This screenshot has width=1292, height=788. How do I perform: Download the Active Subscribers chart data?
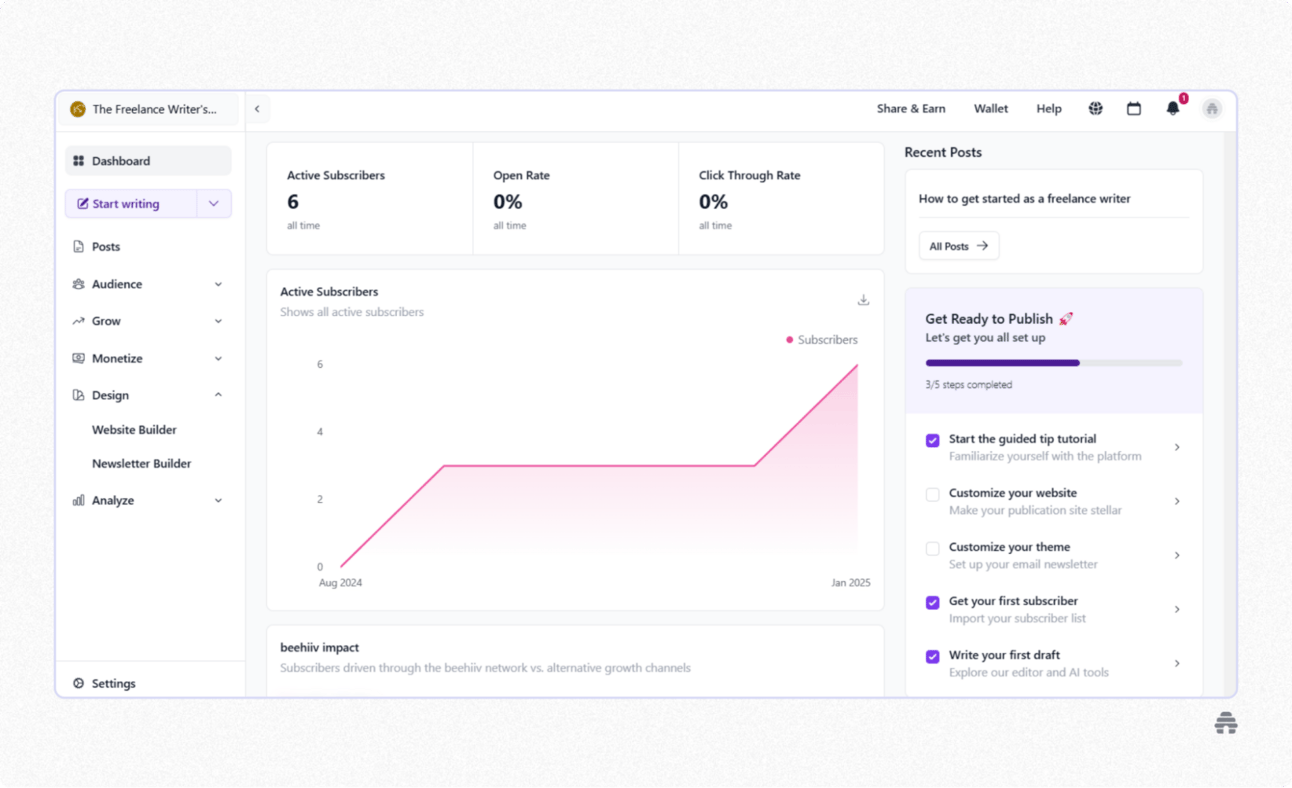tap(863, 299)
